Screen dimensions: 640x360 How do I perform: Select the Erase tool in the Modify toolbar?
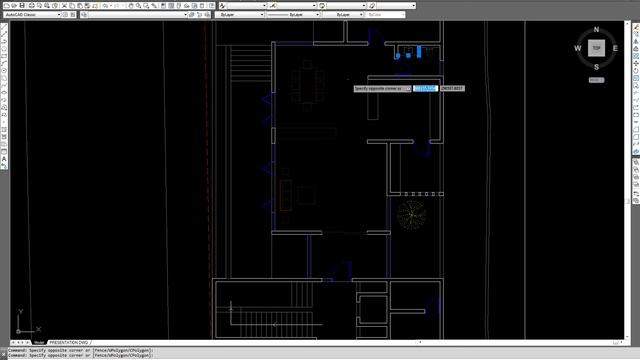[636, 28]
